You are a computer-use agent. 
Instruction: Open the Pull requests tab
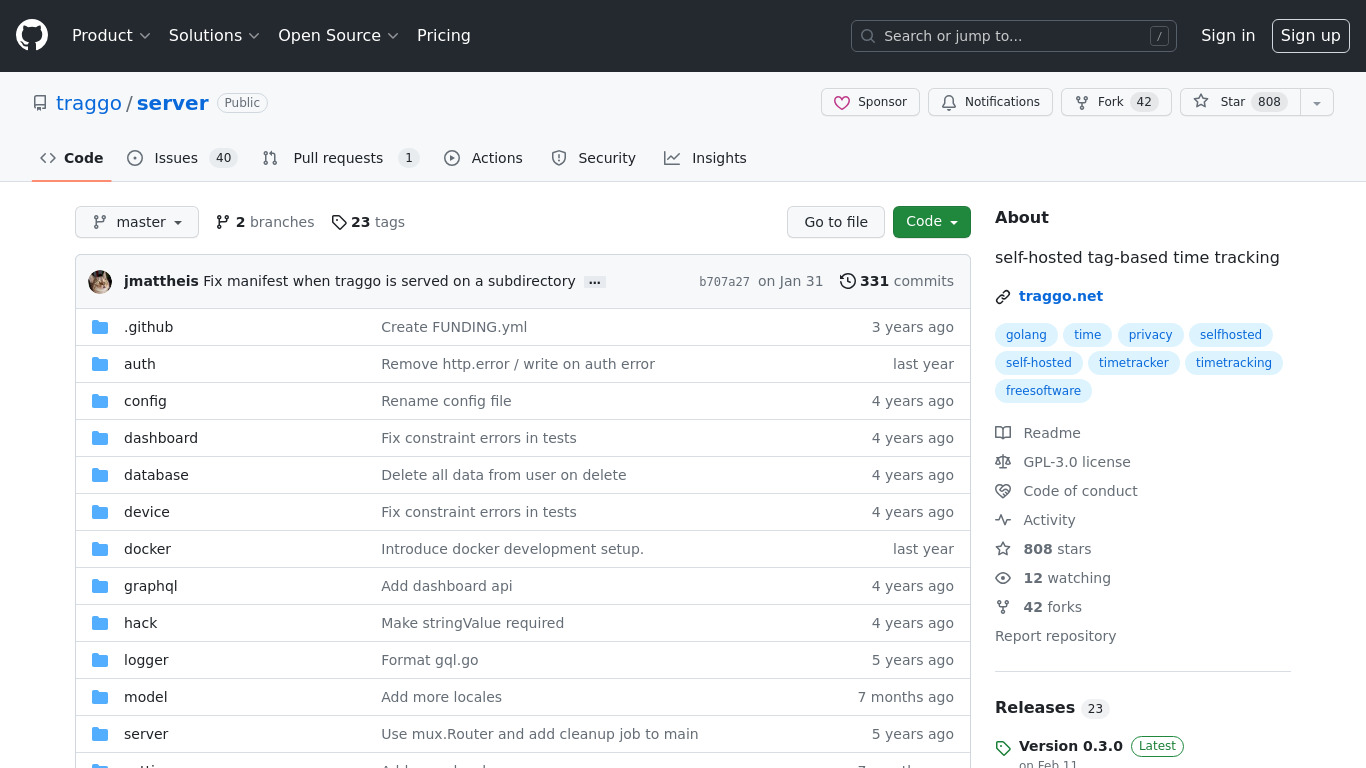click(x=340, y=158)
